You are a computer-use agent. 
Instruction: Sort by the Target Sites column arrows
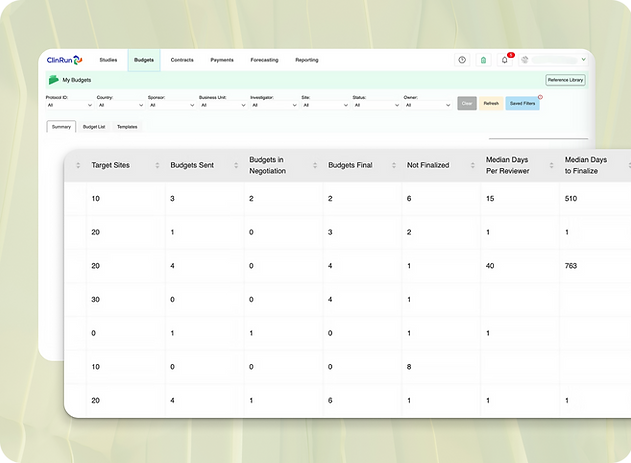pyautogui.click(x=157, y=165)
